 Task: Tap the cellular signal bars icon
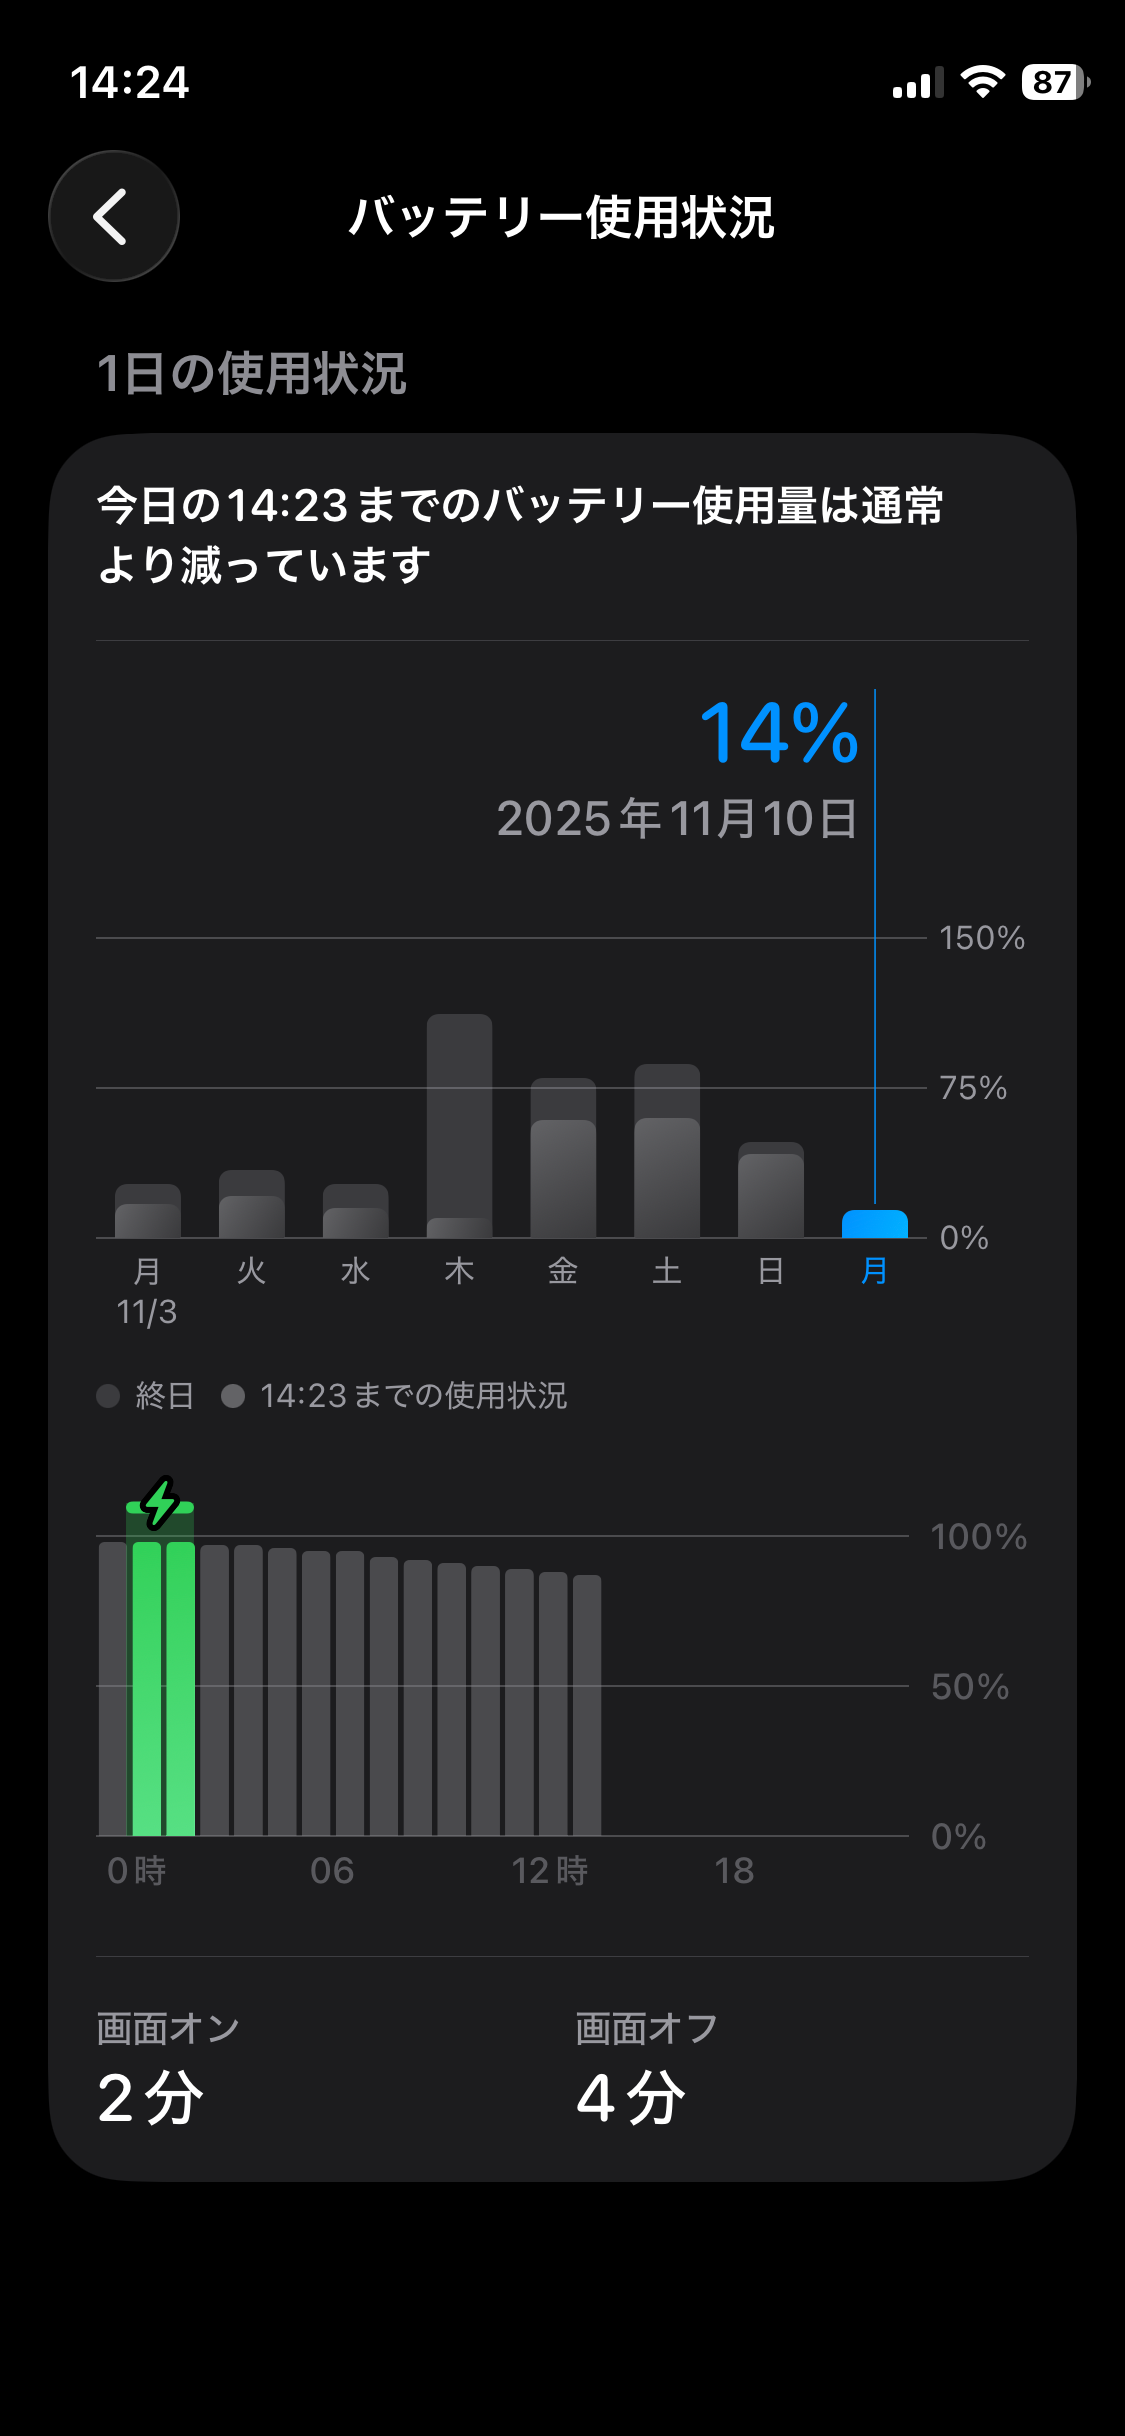(x=917, y=84)
